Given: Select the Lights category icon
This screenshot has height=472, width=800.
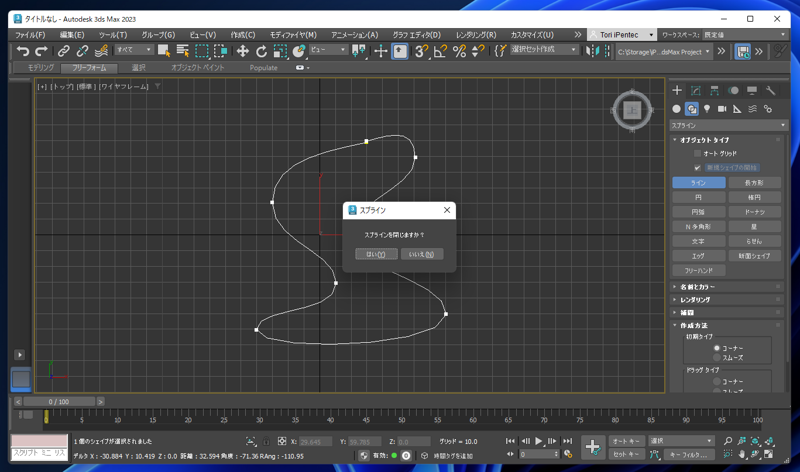Looking at the screenshot, I should coord(707,109).
